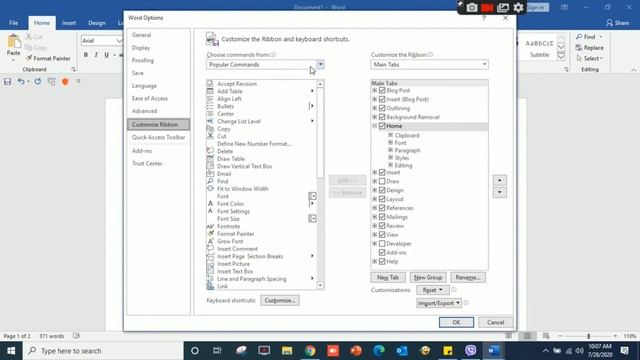Viewport: 640px width, 360px height.
Task: Open the recorder settings gear icon
Action: [x=518, y=7]
